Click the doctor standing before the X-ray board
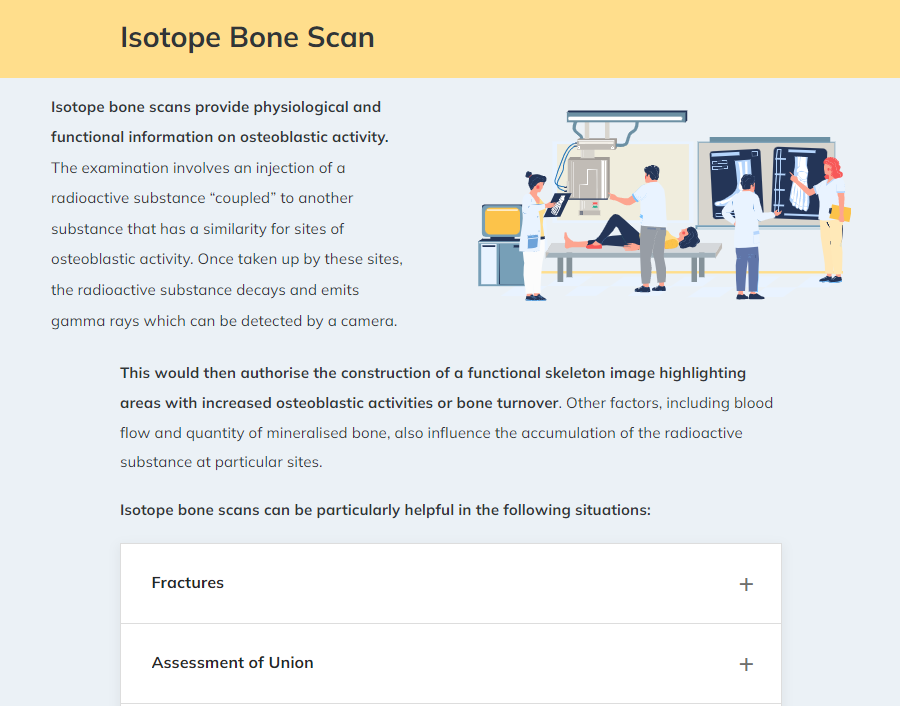 pos(746,235)
